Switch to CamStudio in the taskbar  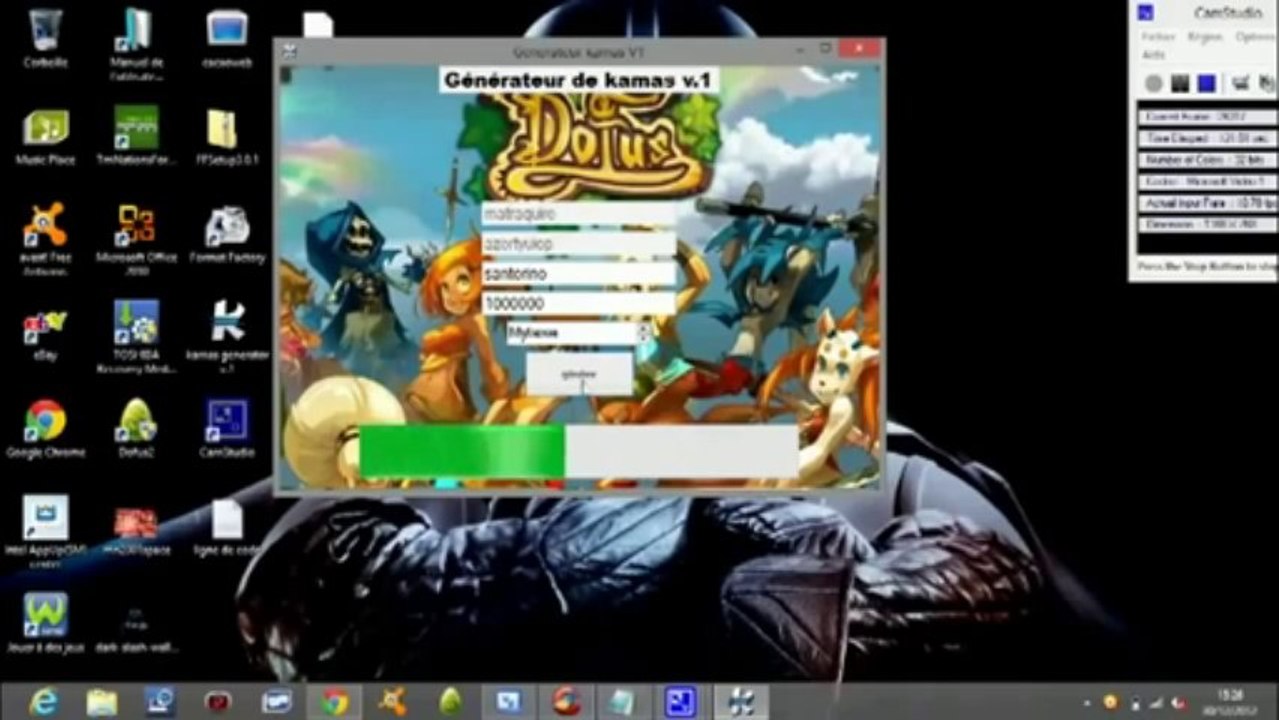681,702
